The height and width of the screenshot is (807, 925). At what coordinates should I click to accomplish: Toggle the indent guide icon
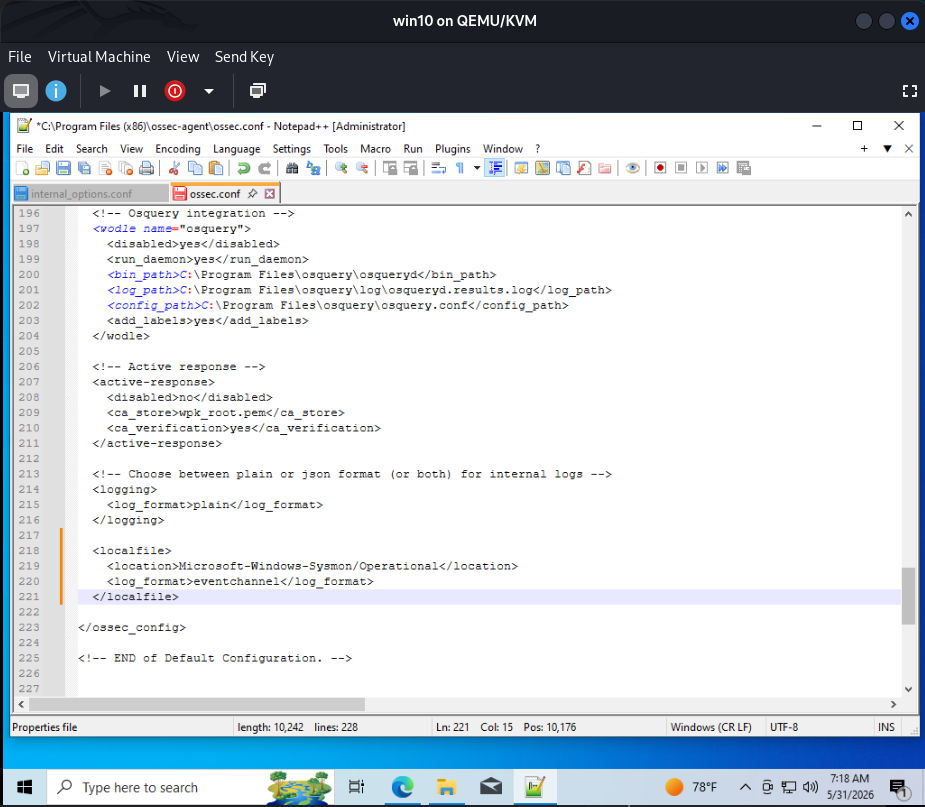pyautogui.click(x=494, y=168)
